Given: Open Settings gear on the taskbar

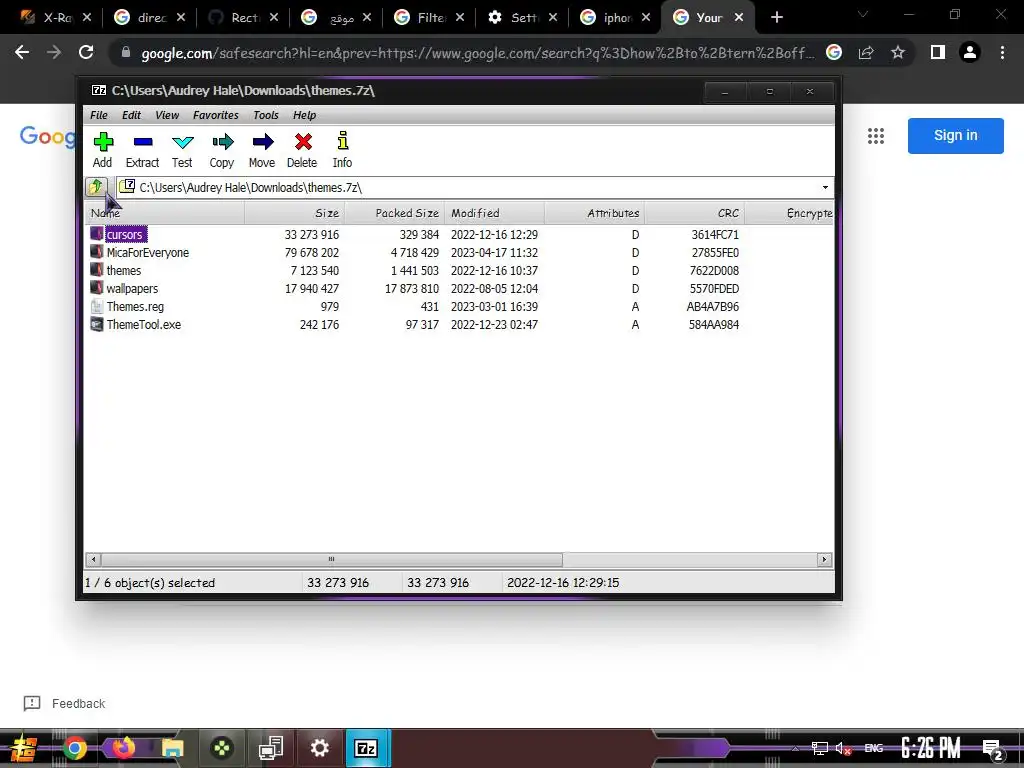Looking at the screenshot, I should (x=319, y=748).
